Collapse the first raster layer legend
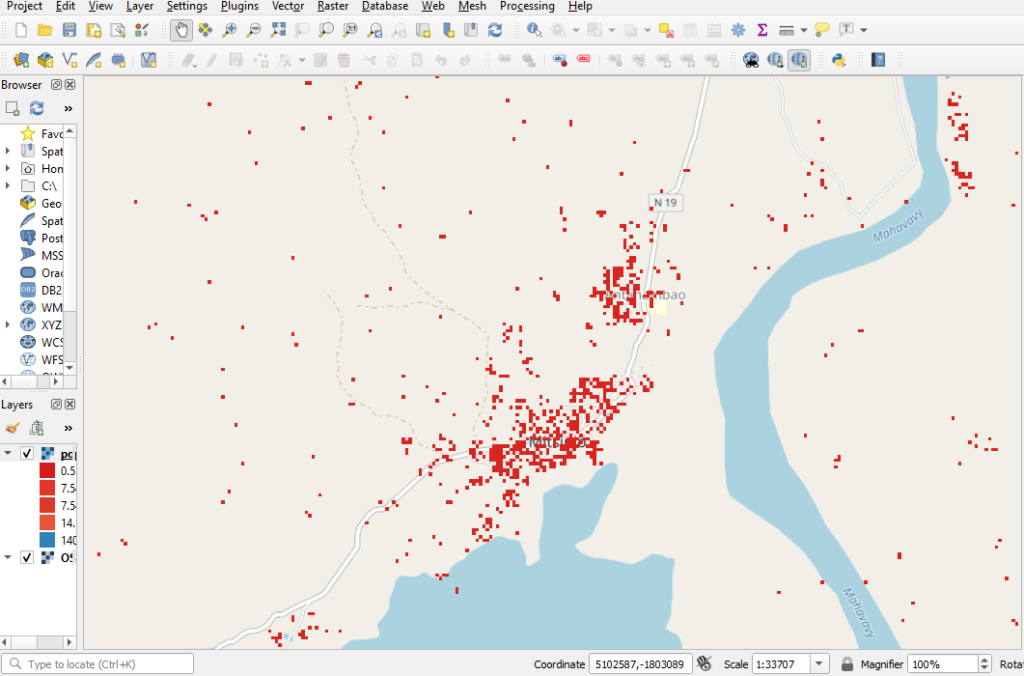The image size is (1024, 676). point(8,454)
